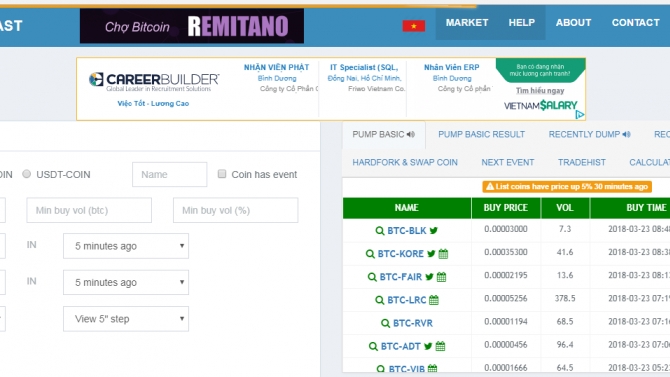The width and height of the screenshot is (670, 377).
Task: Click the NHÂN VIÊN PHÁT job ad link
Action: 276,68
